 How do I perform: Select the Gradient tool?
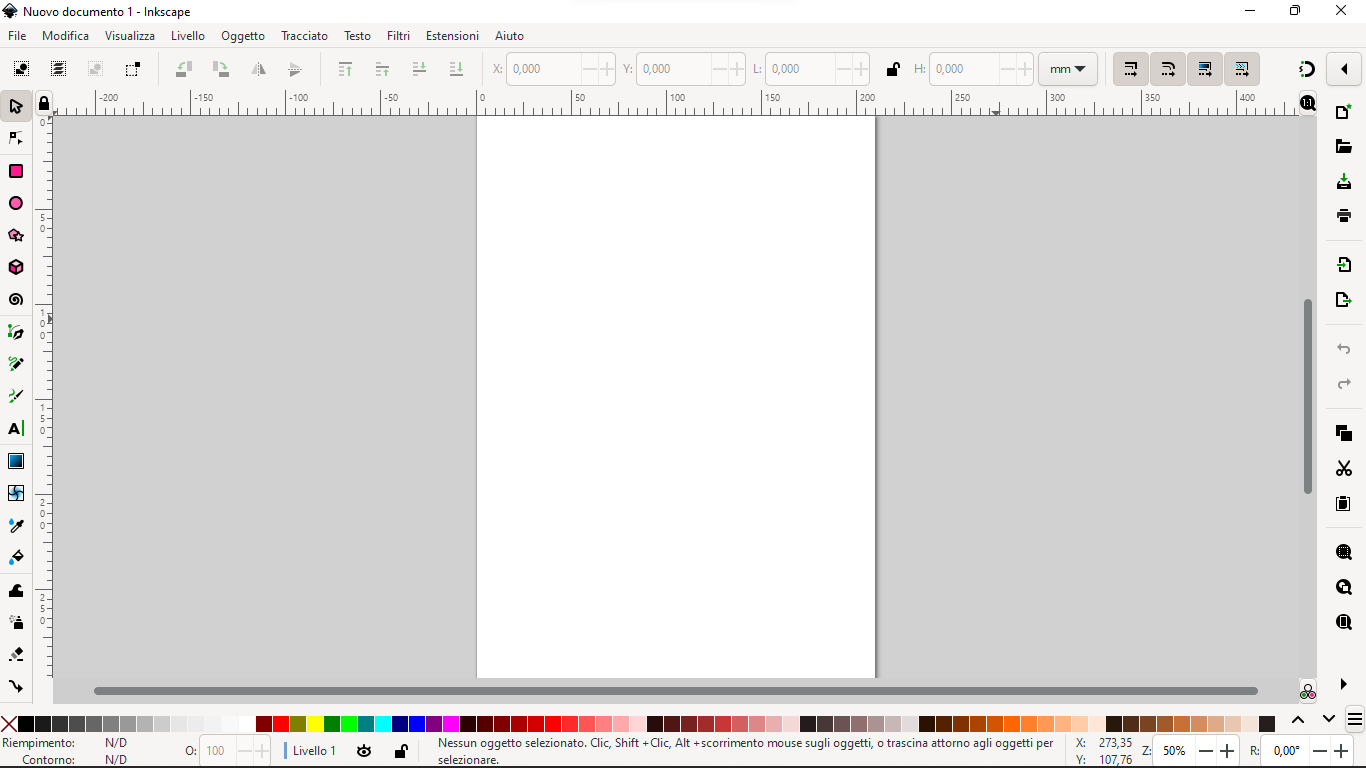[16, 461]
